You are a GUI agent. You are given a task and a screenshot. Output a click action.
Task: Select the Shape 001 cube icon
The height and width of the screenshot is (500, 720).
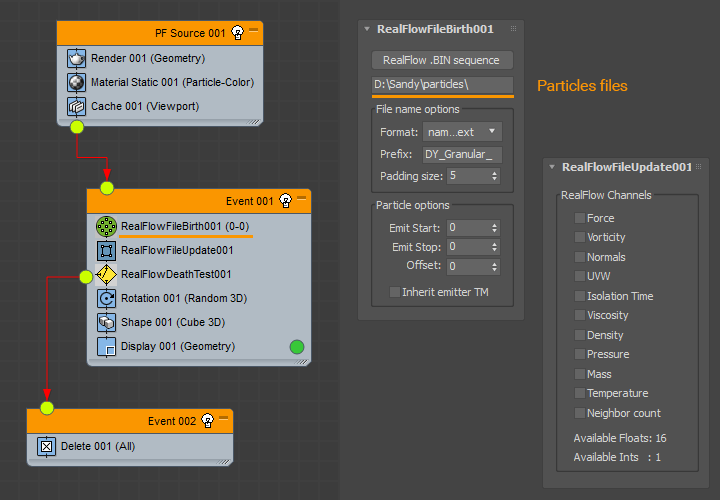click(x=106, y=322)
